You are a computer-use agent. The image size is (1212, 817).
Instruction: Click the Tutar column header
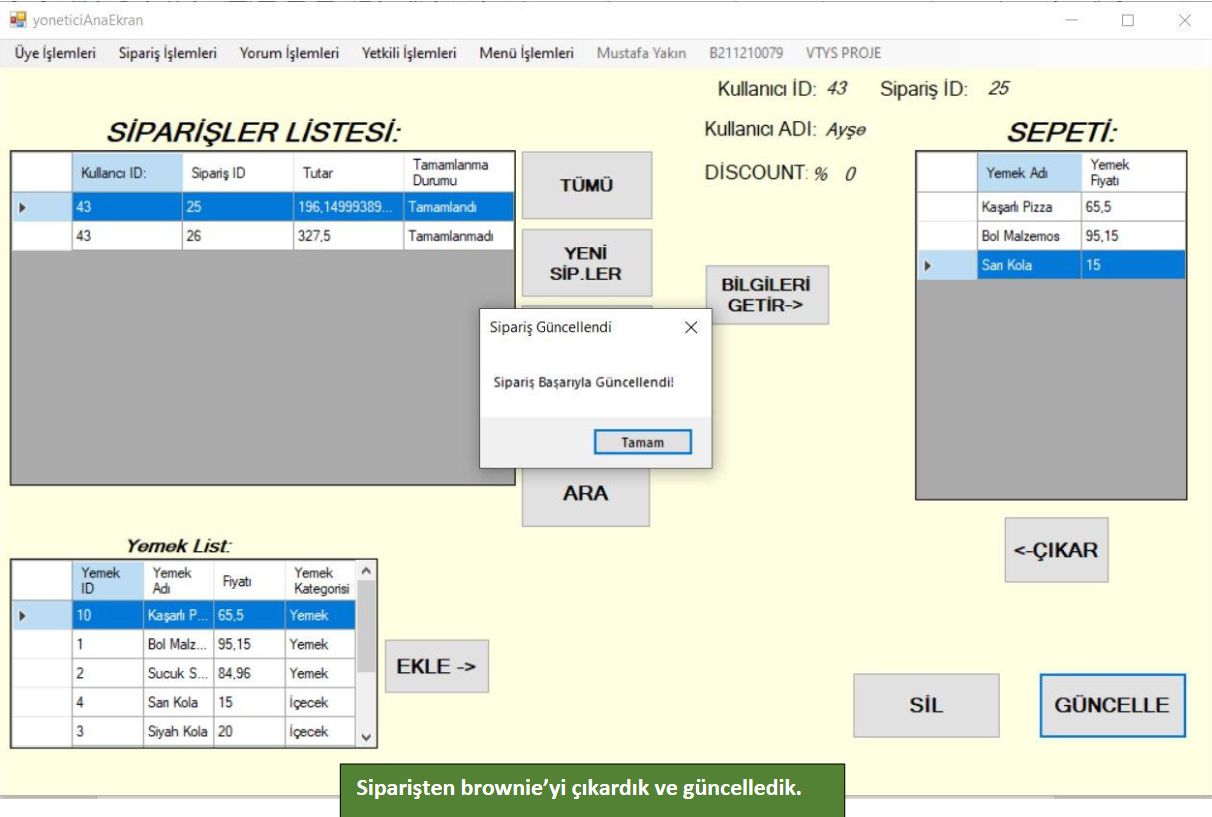(348, 173)
